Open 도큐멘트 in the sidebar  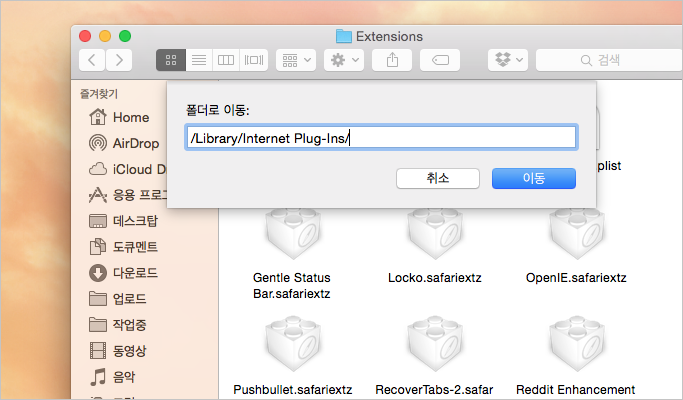pos(123,247)
